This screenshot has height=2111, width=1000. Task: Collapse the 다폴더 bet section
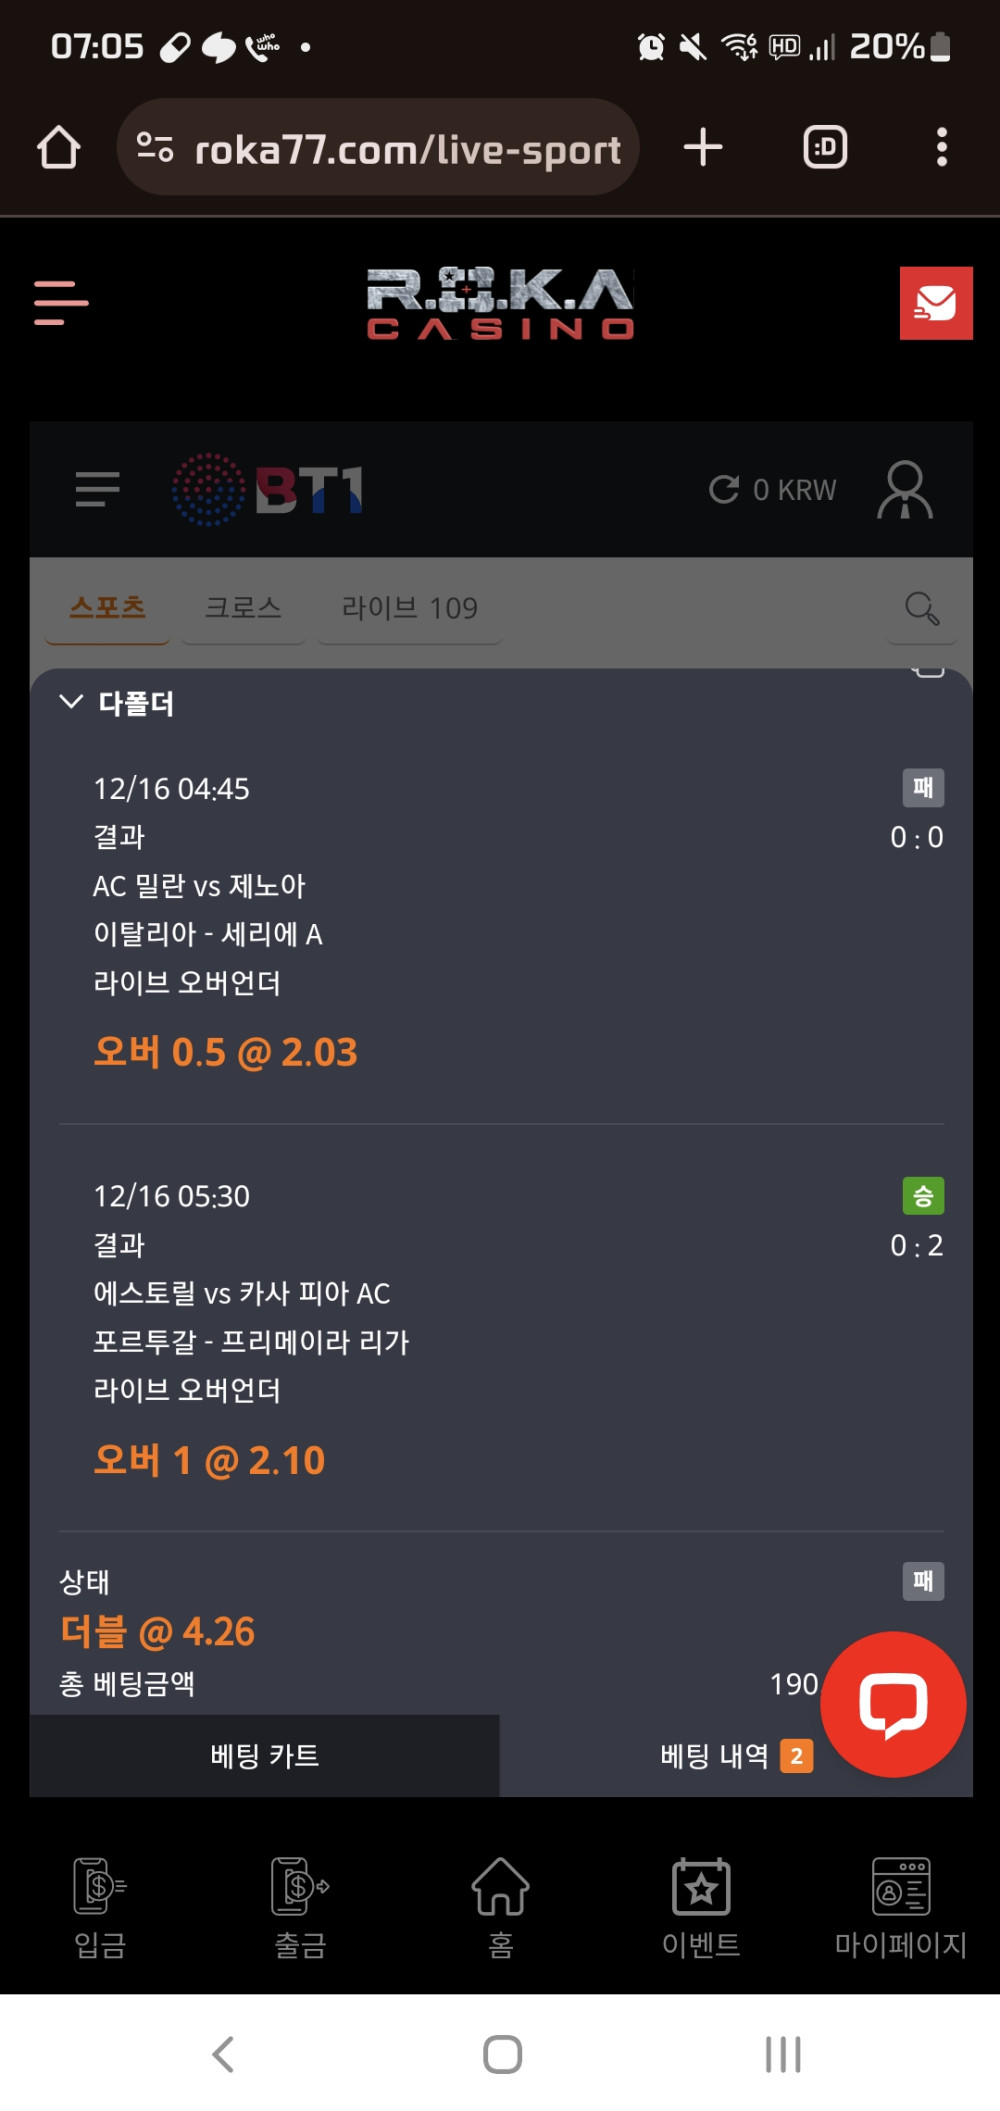(71, 702)
